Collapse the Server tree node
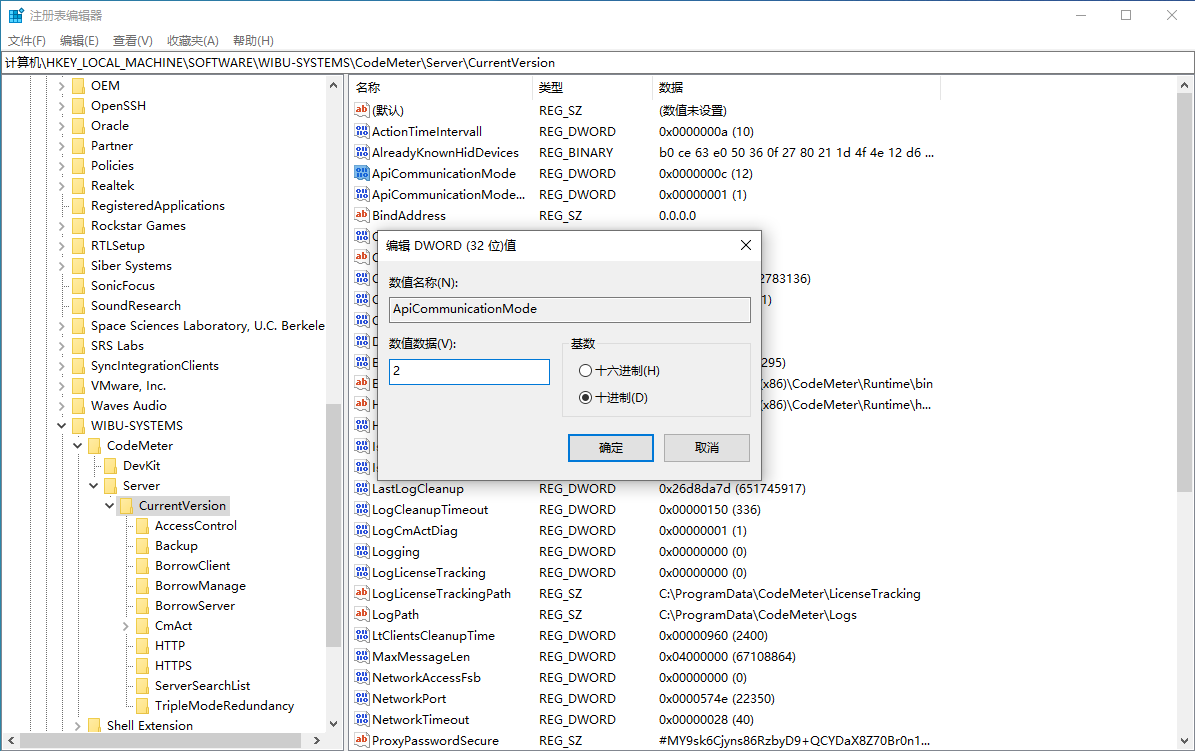This screenshot has width=1195, height=751. 94,486
